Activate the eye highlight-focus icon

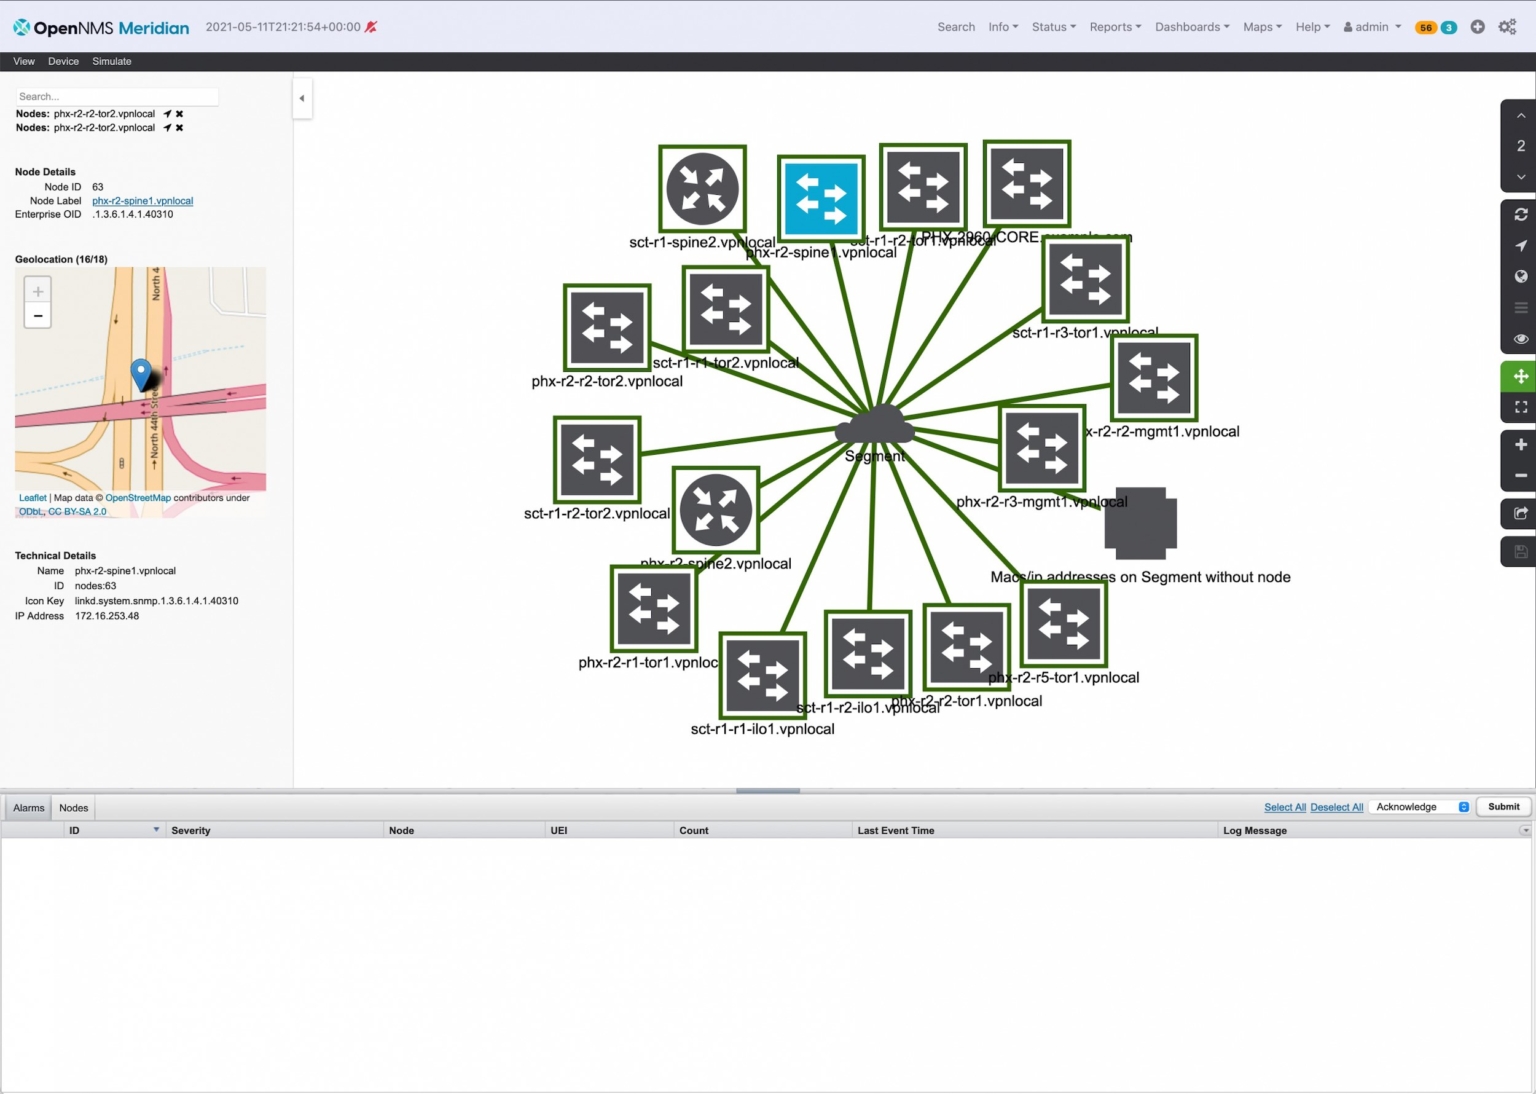tap(1520, 339)
